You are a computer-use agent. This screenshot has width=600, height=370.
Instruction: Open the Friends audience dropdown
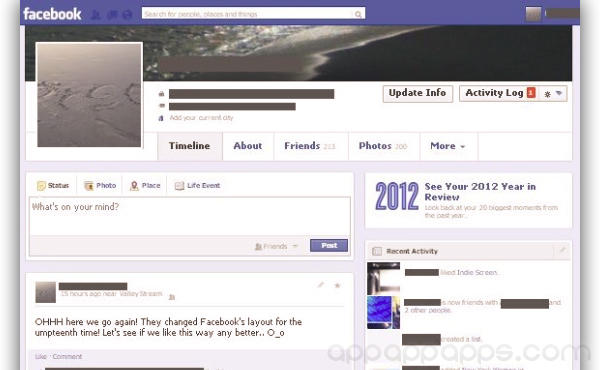point(276,246)
